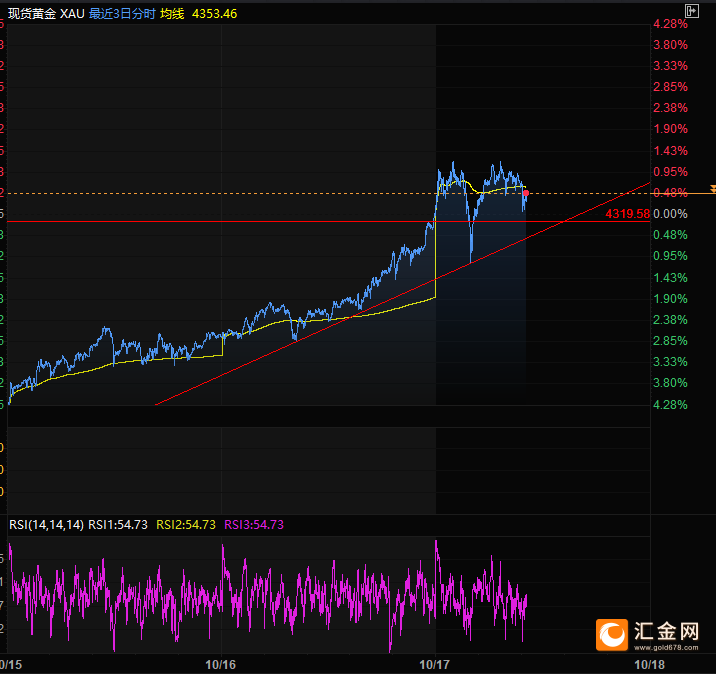Click the red current-price dot on the chart
Image resolution: width=716 pixels, height=674 pixels.
pyautogui.click(x=526, y=193)
